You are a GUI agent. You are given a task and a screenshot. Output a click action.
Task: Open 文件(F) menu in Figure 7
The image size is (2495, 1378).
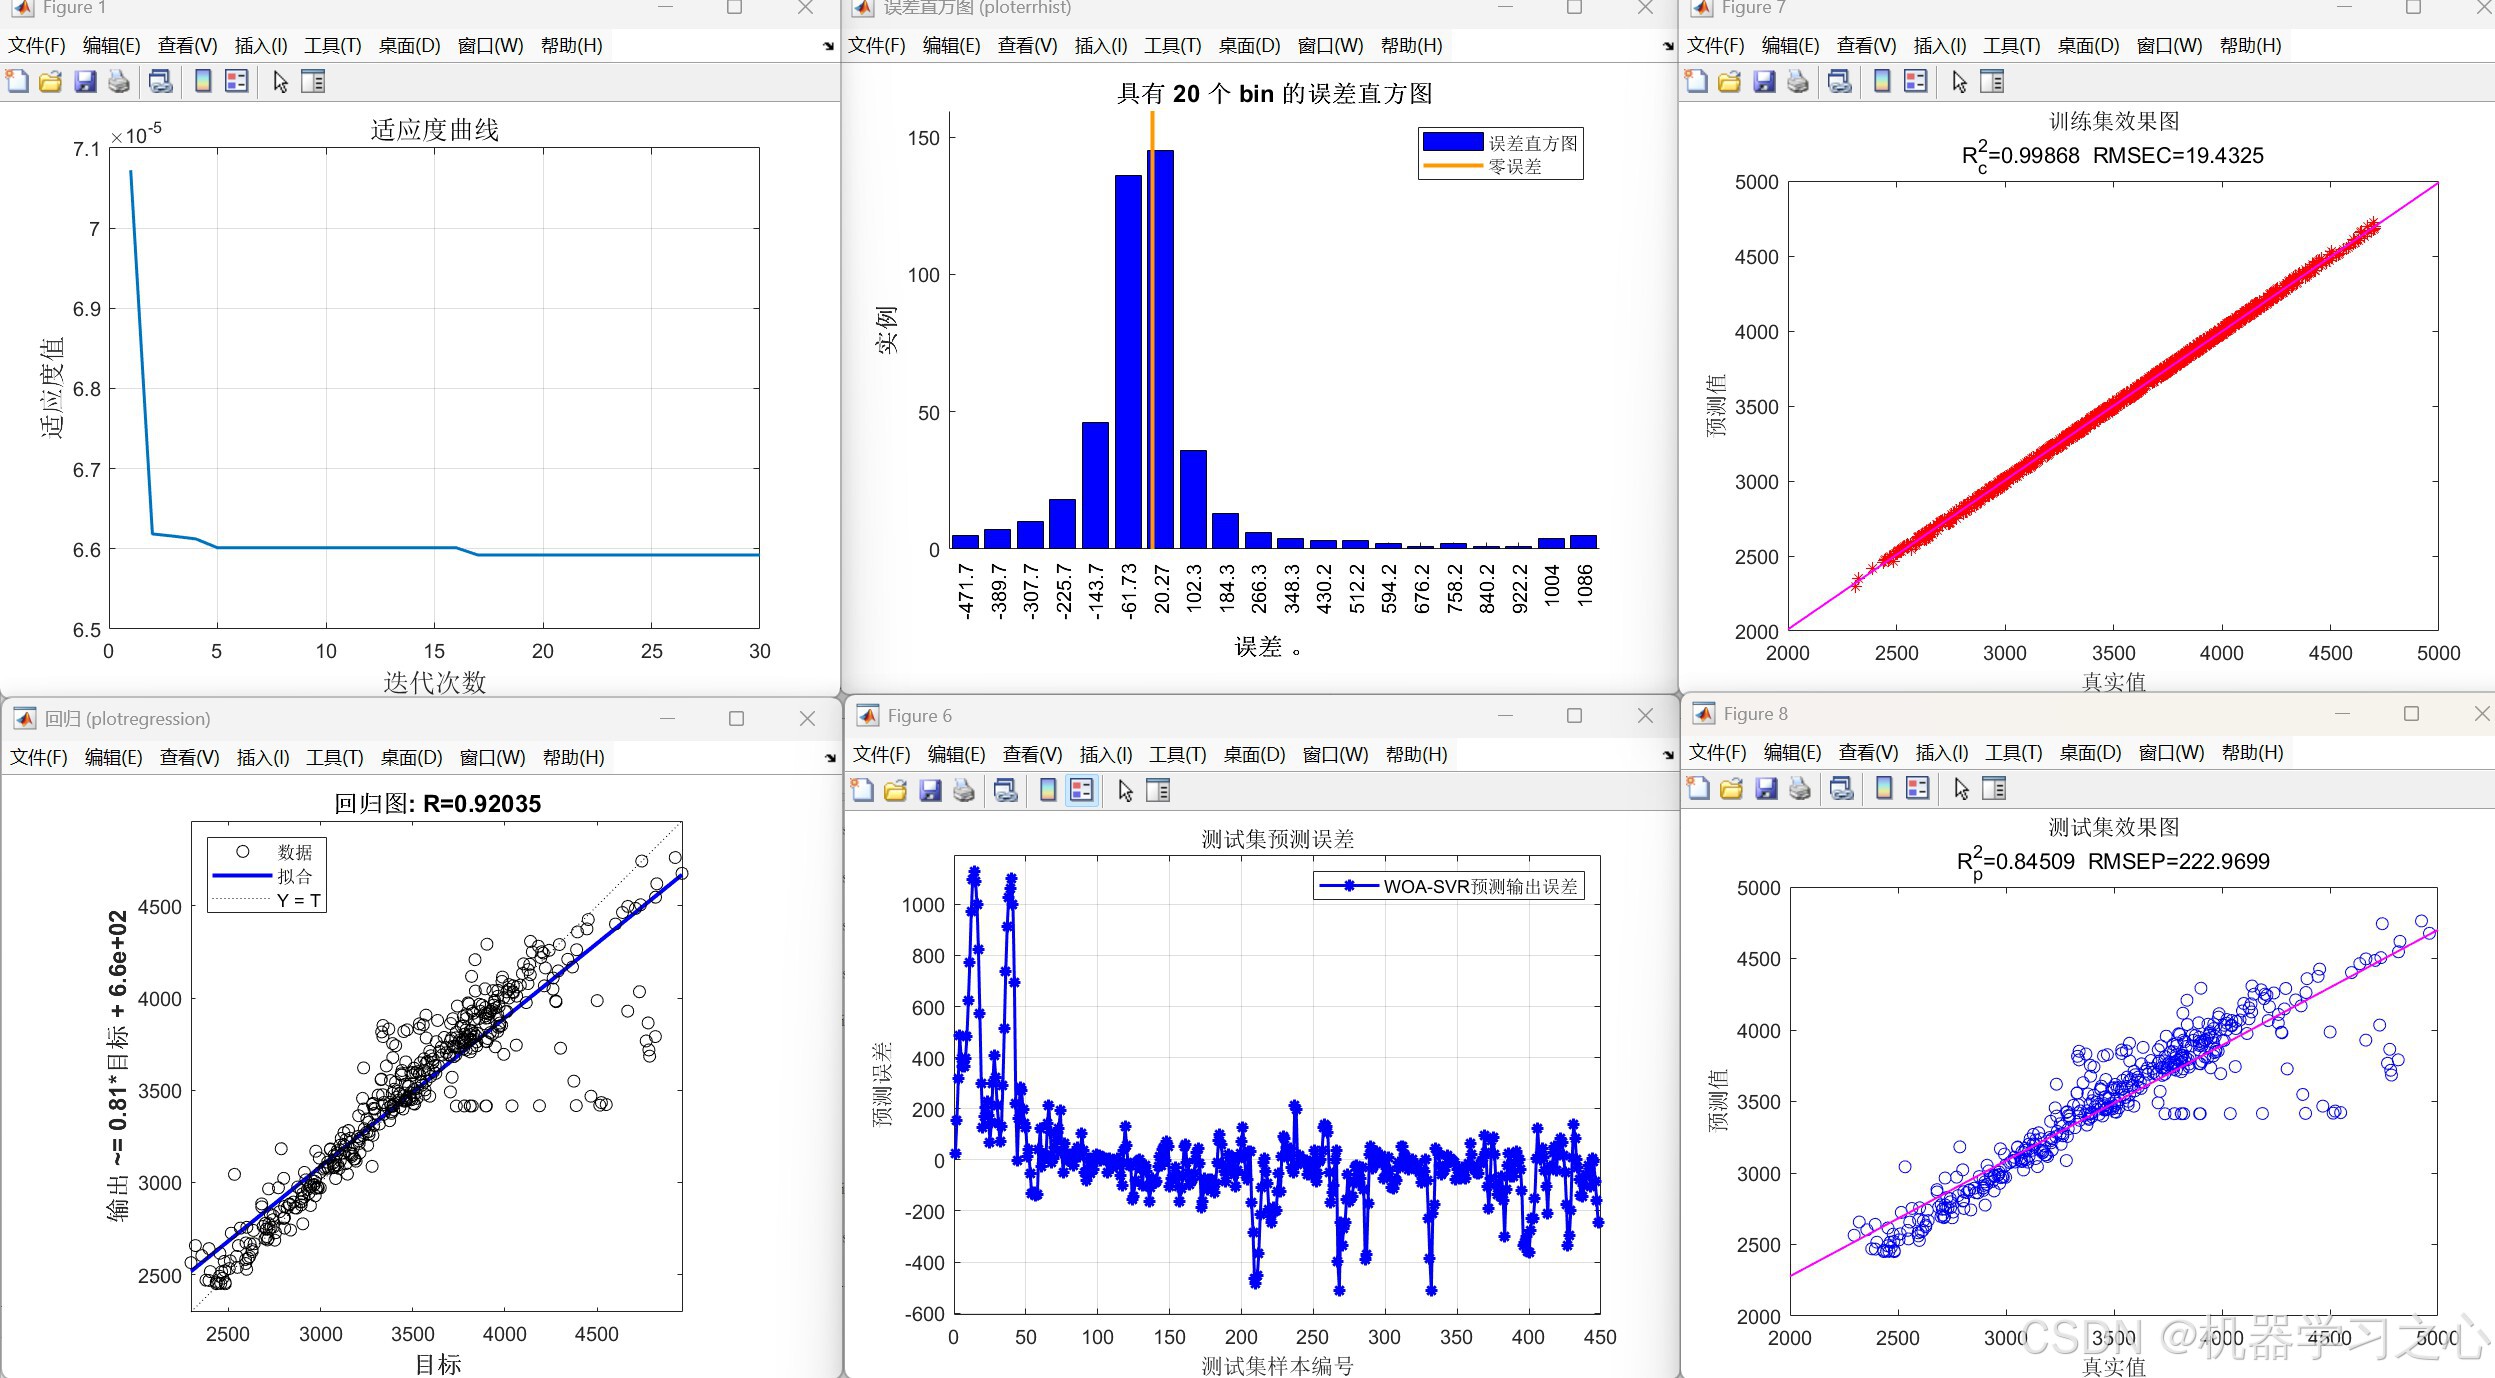pyautogui.click(x=1715, y=46)
